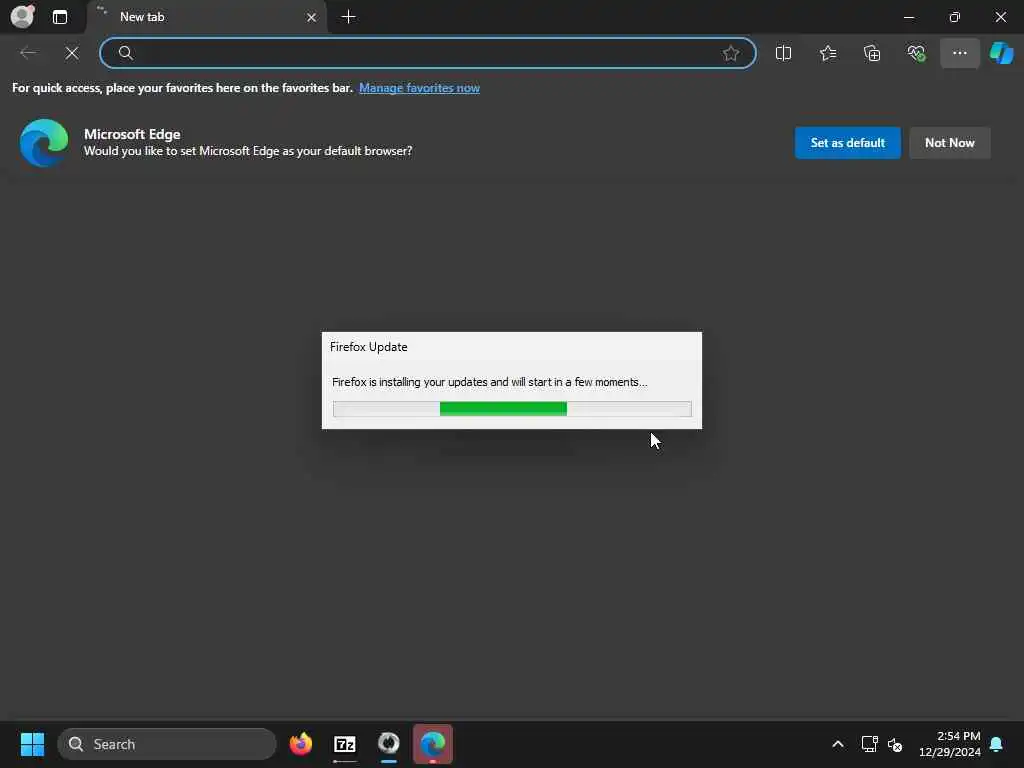
Task: Open the round gray taskbar app
Action: point(389,744)
